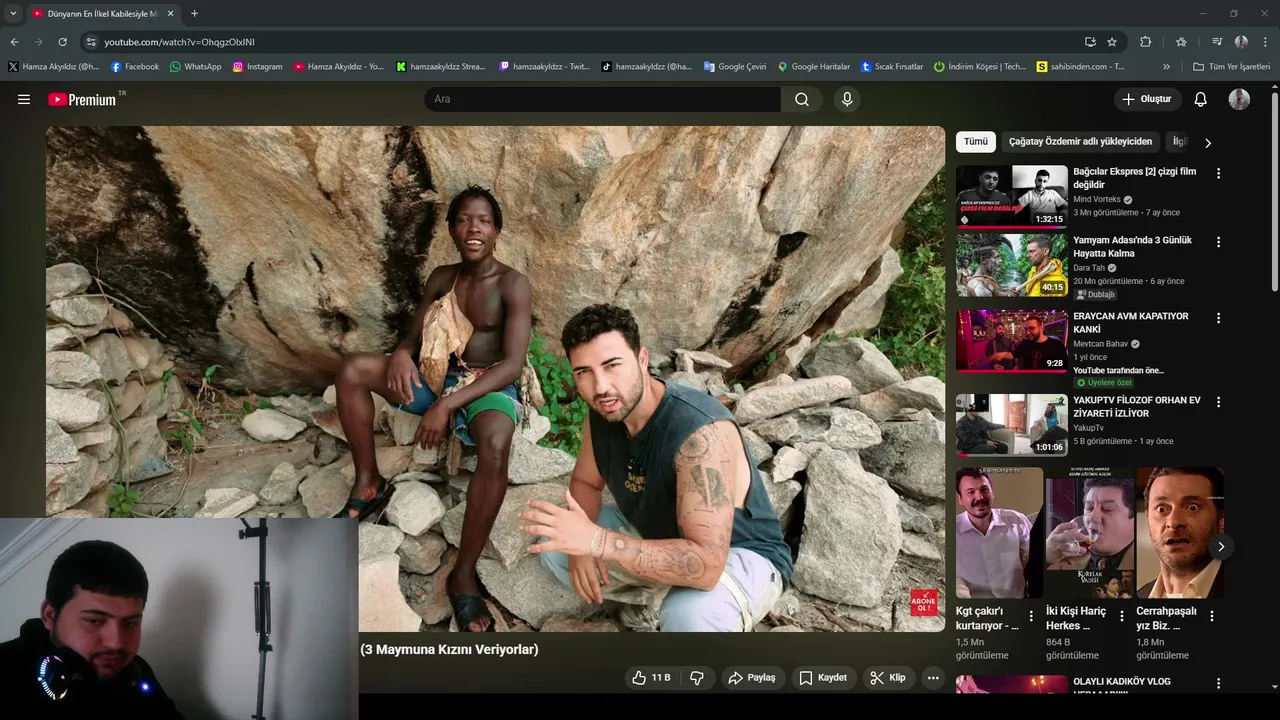Open the browser extensions puzzle icon
Image resolution: width=1280 pixels, height=720 pixels.
1146,42
